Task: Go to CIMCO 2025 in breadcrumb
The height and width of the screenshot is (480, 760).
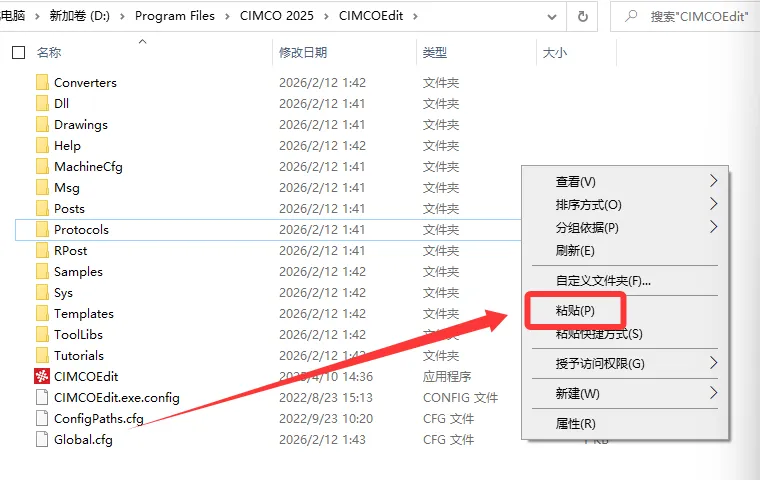Action: (277, 16)
